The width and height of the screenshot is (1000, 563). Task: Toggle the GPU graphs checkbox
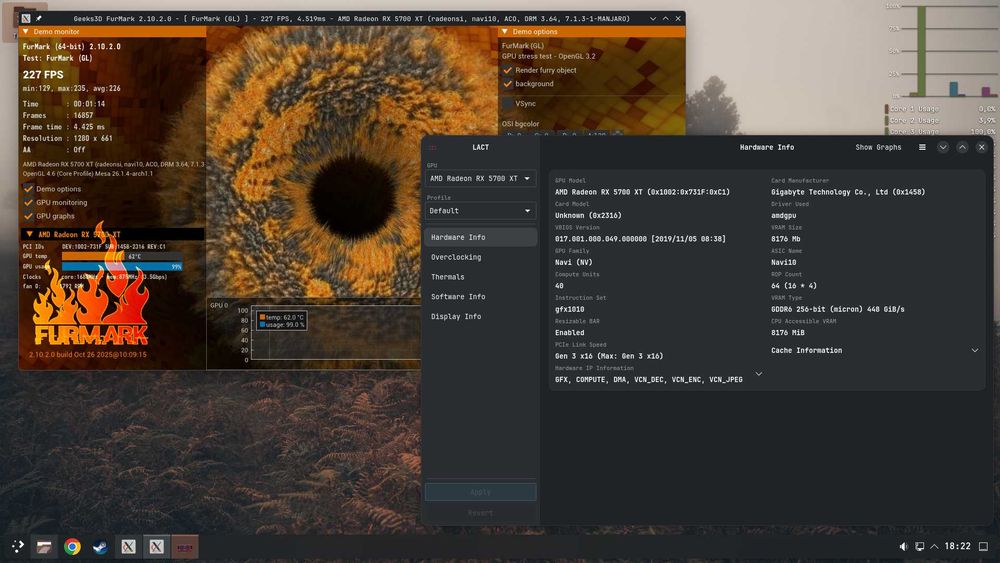point(28,216)
